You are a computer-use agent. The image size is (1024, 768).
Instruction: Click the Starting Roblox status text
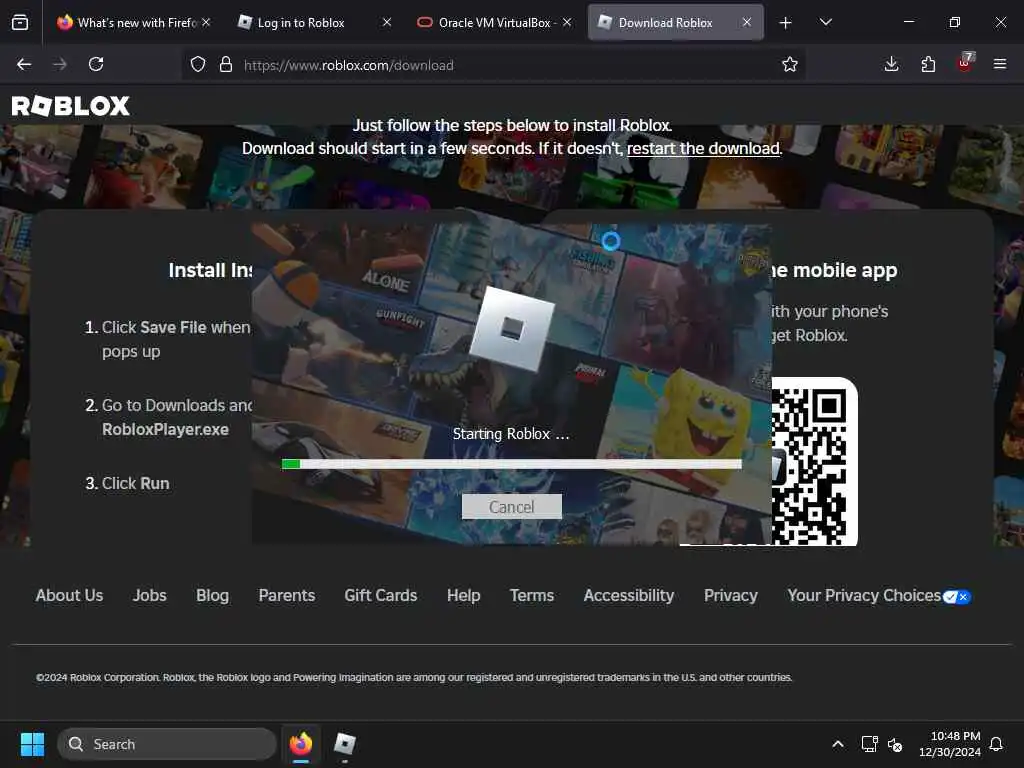511,434
